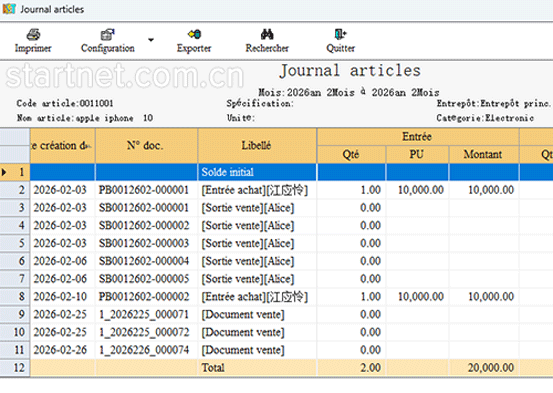Click PU 10,000.00 in row 8
553x393 pixels.
[417, 297]
